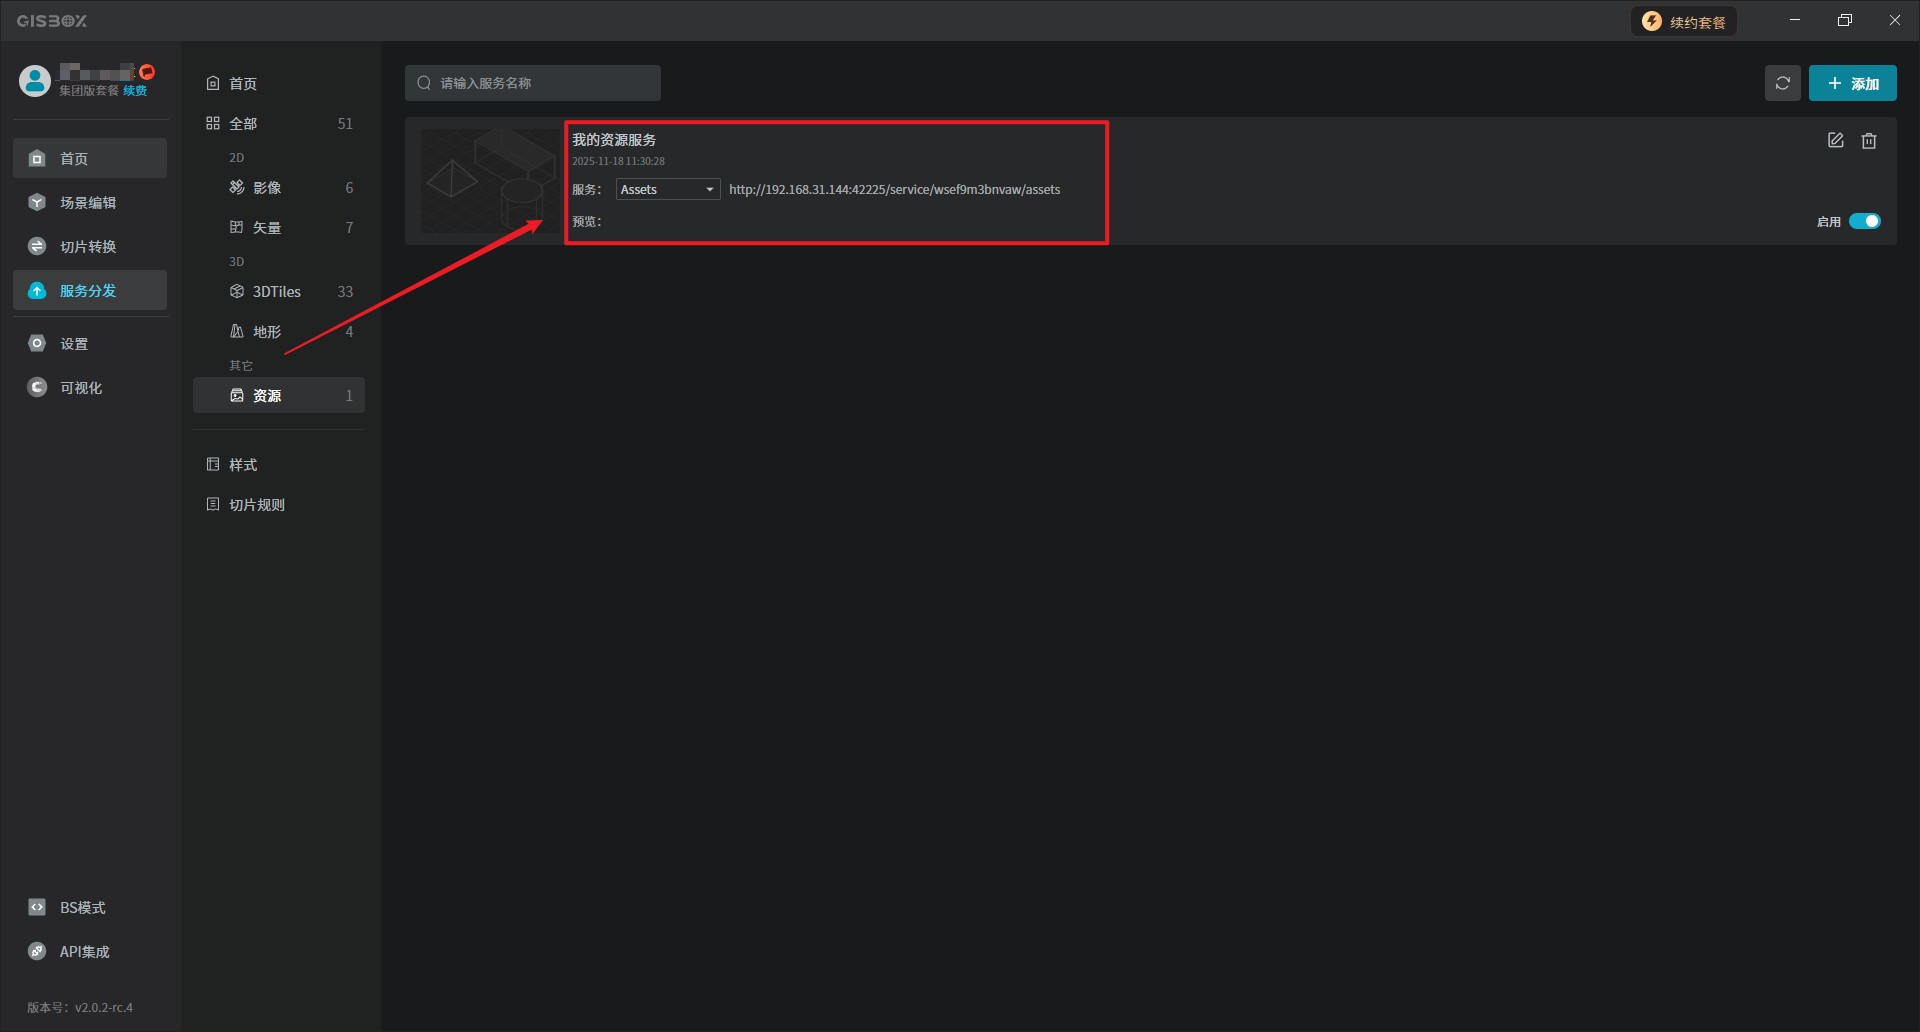1920x1032 pixels.
Task: Delete 我的资源服务 with the trash icon
Action: click(x=1868, y=141)
